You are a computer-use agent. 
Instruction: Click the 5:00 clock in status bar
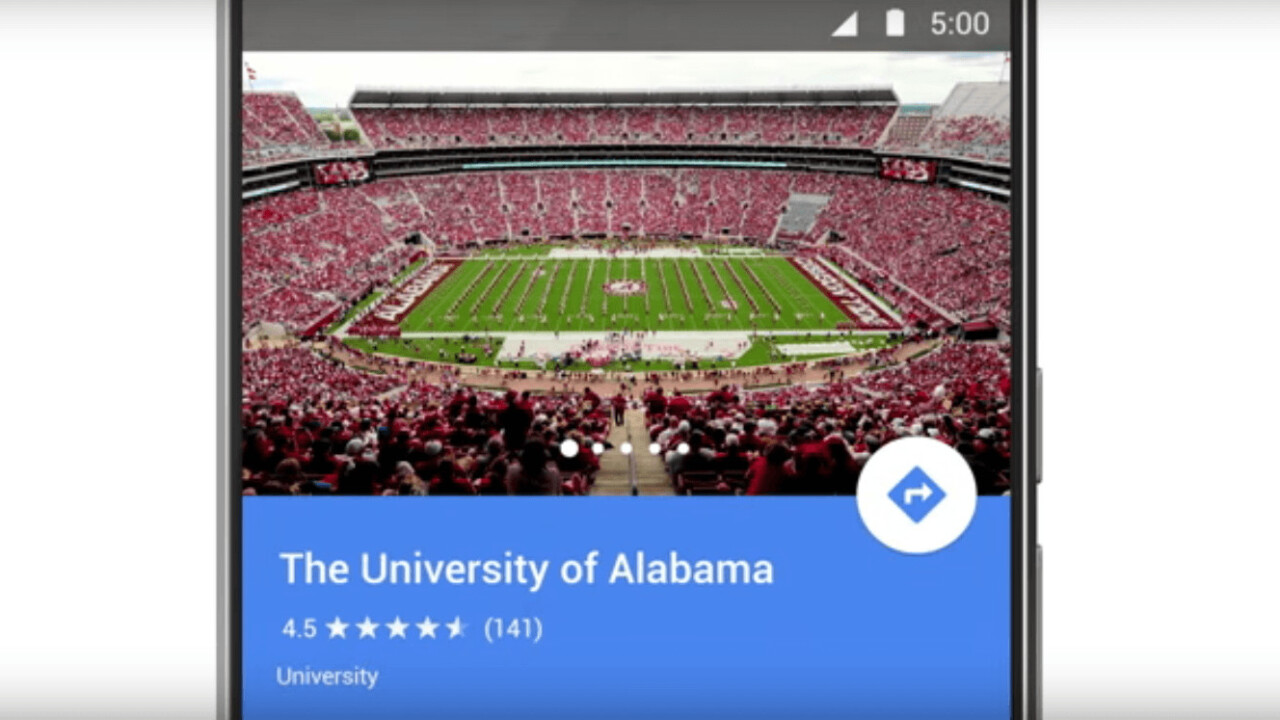tap(959, 24)
